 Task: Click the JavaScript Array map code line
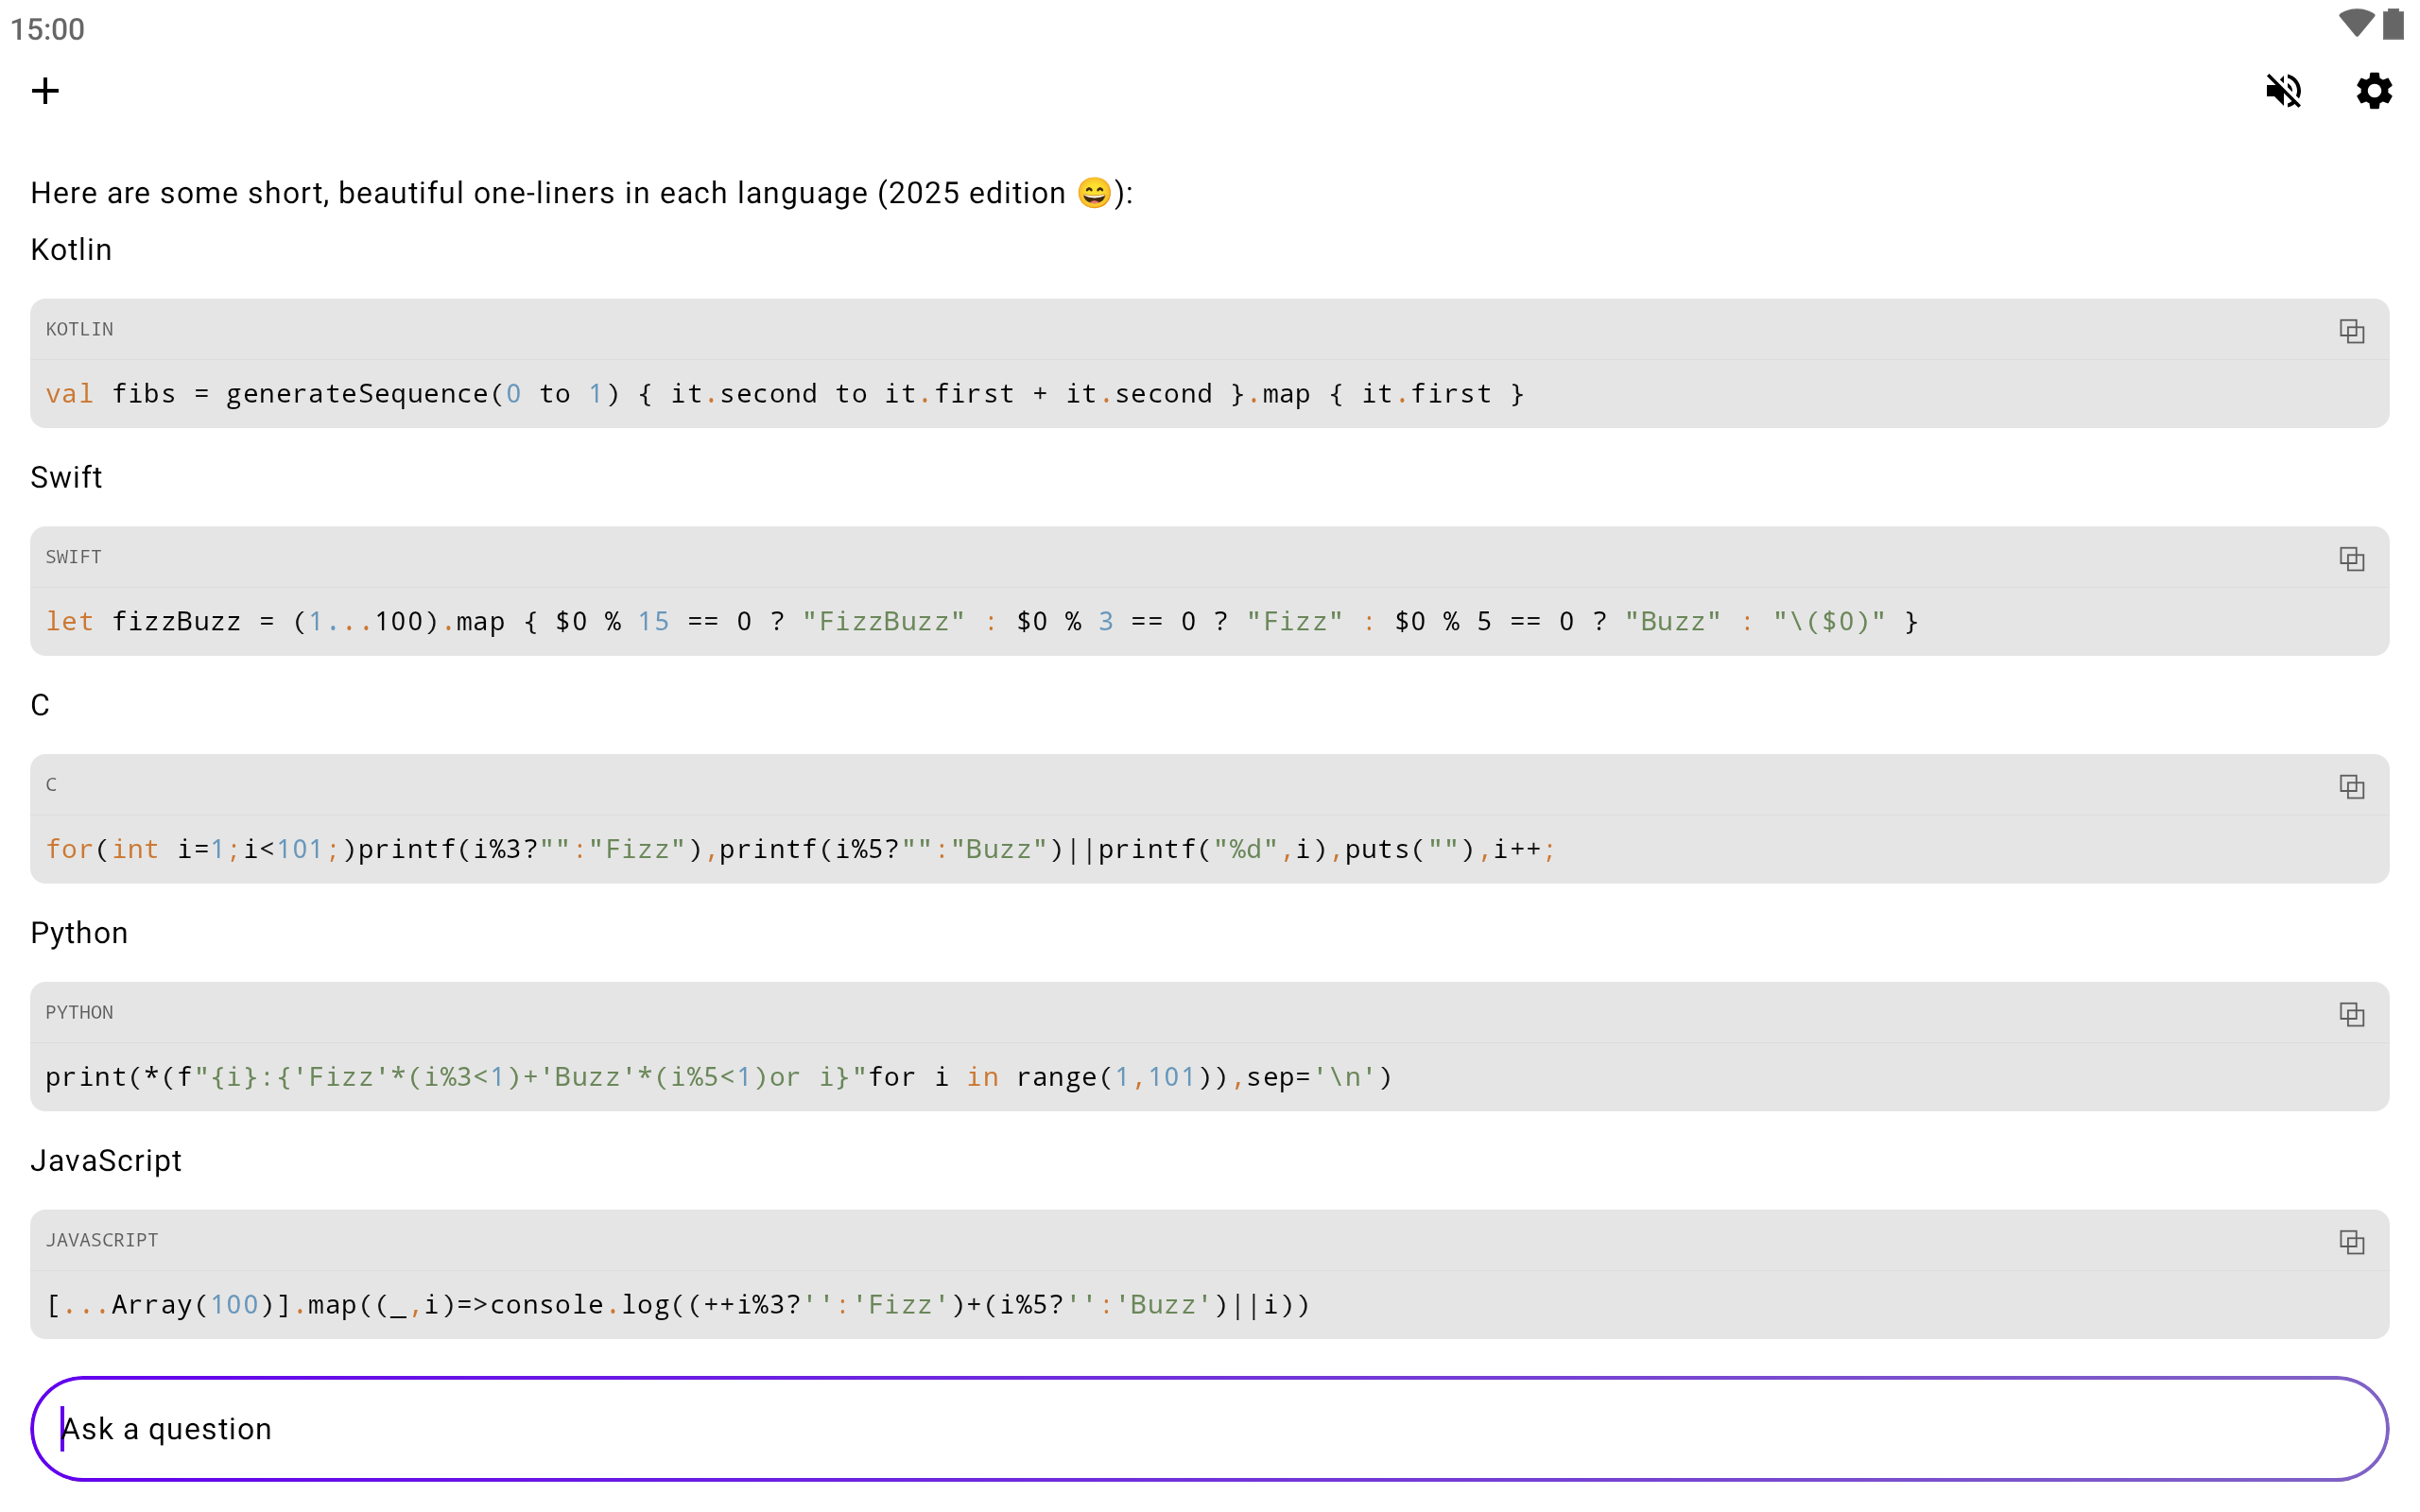coord(677,1305)
